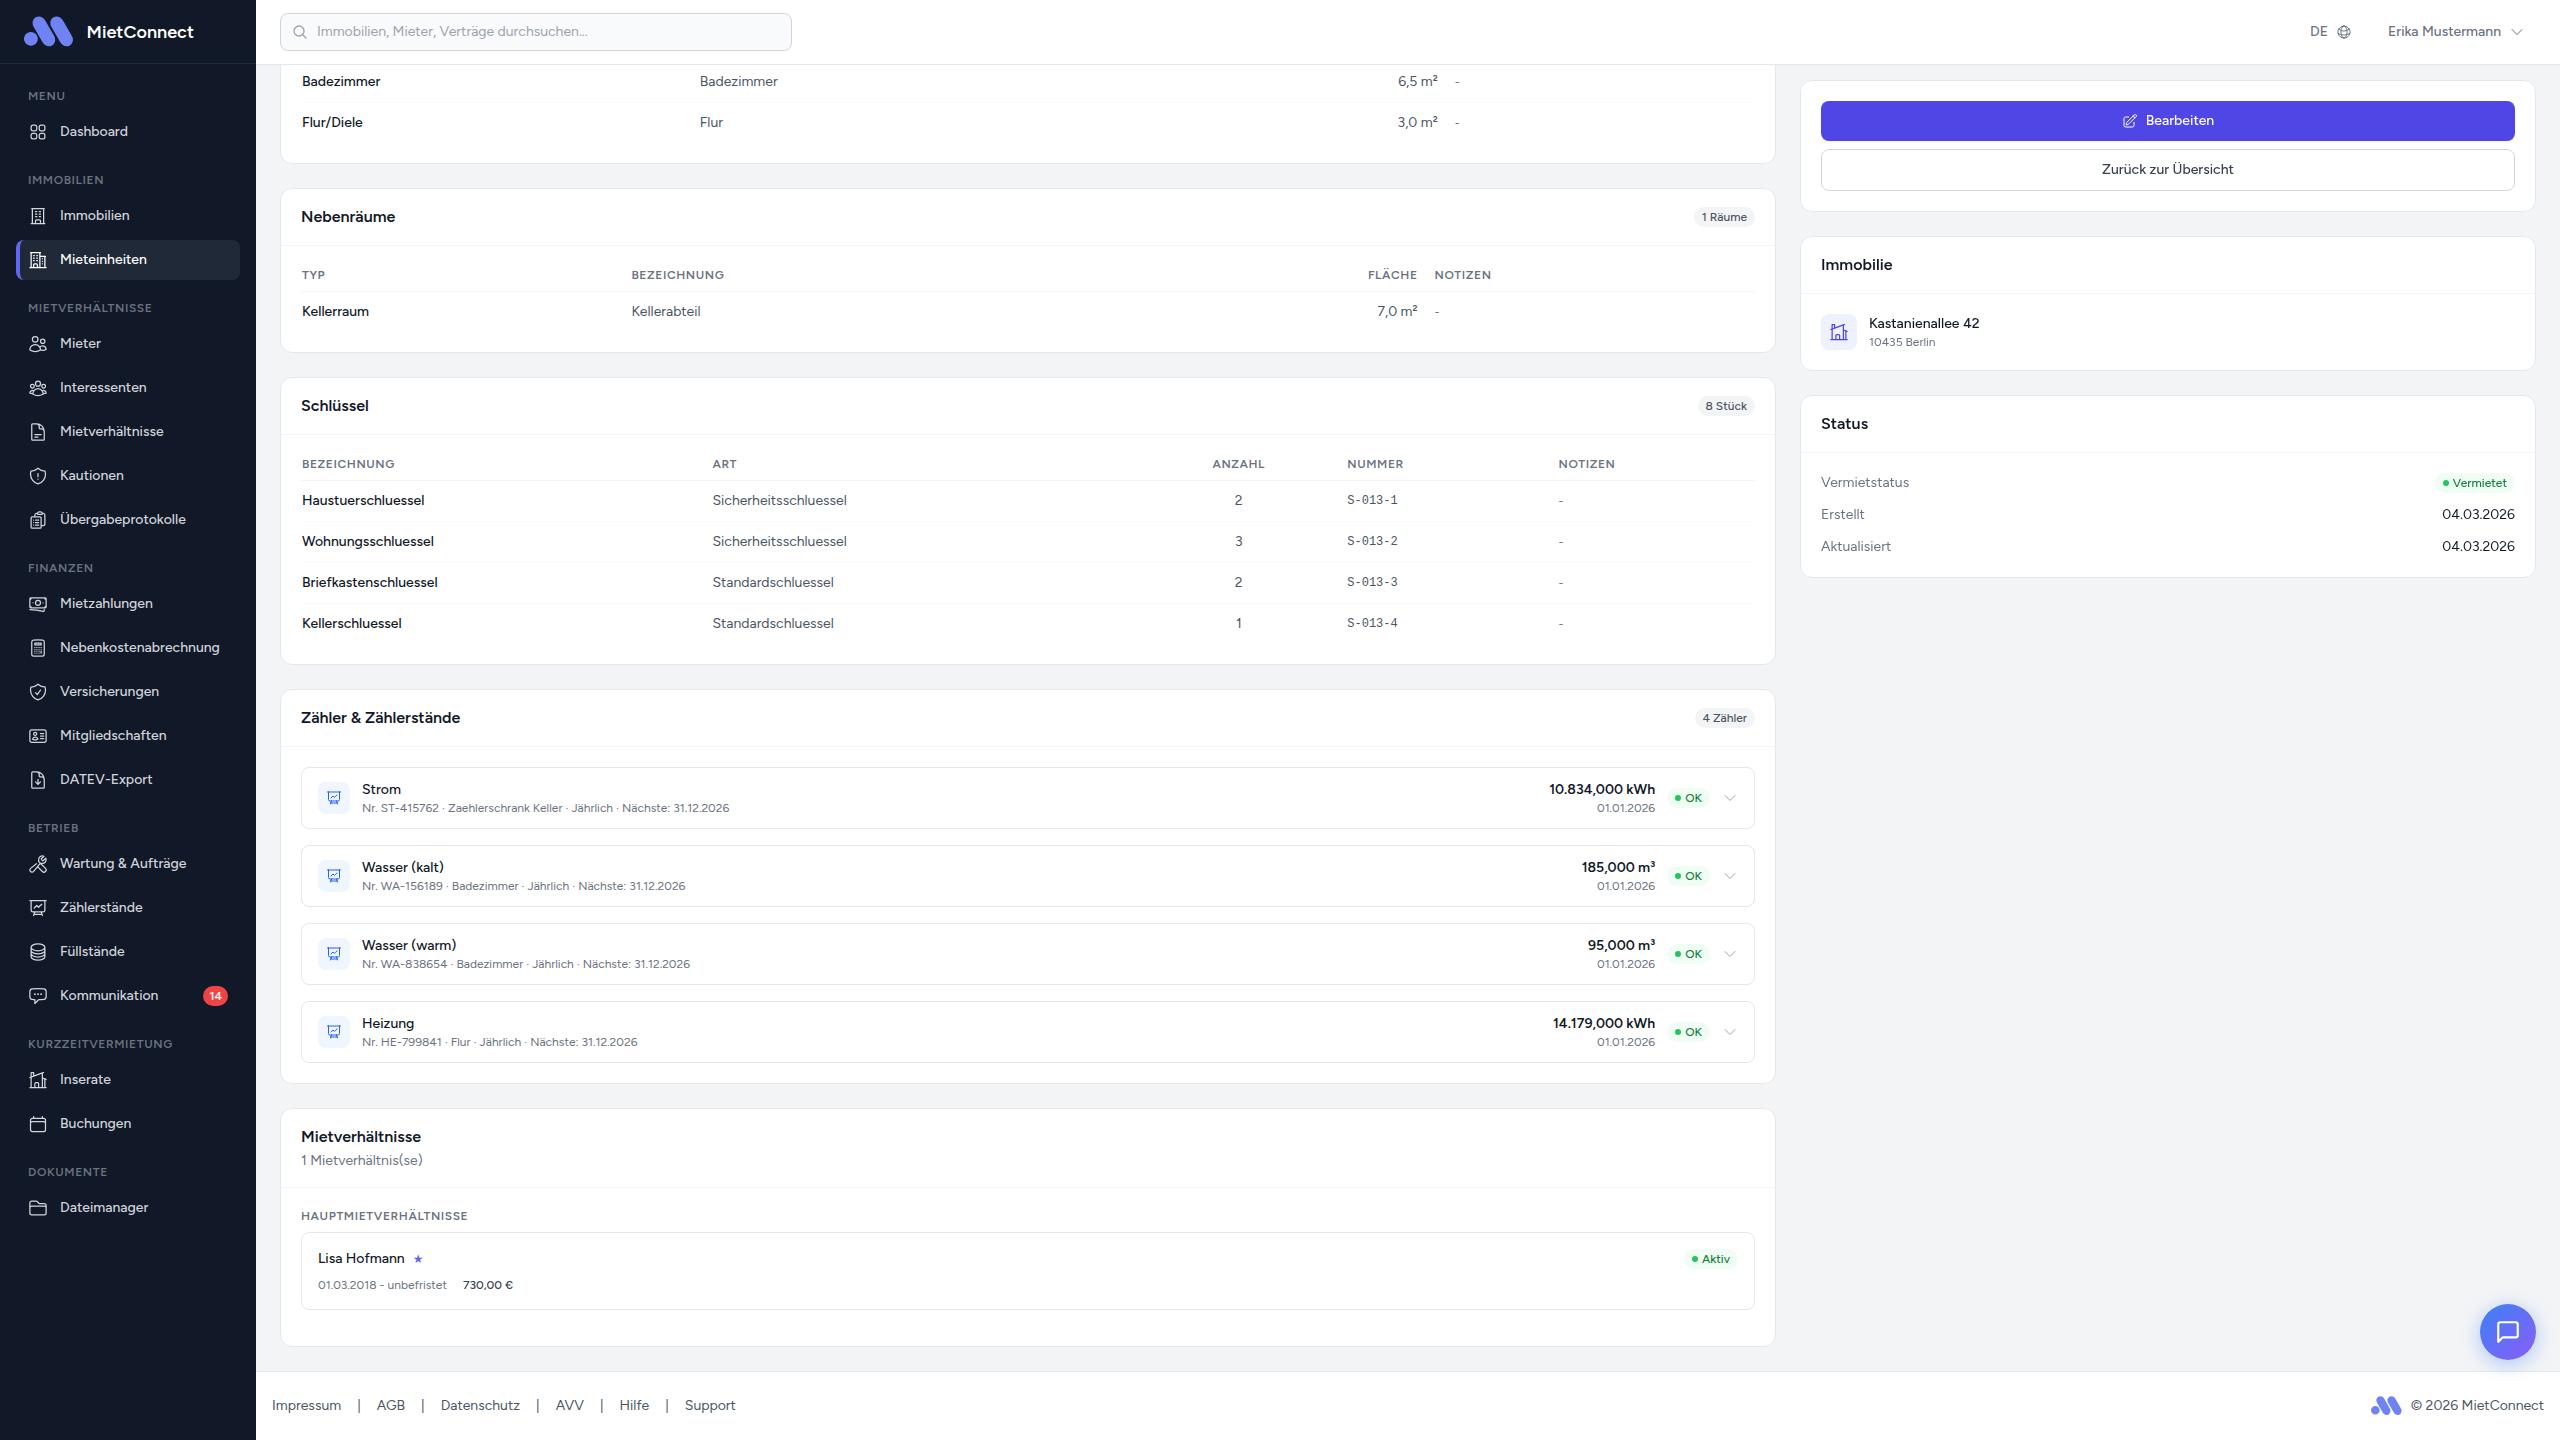2560x1440 pixels.
Task: Open Zählerstände in the sidebar
Action: 101,908
